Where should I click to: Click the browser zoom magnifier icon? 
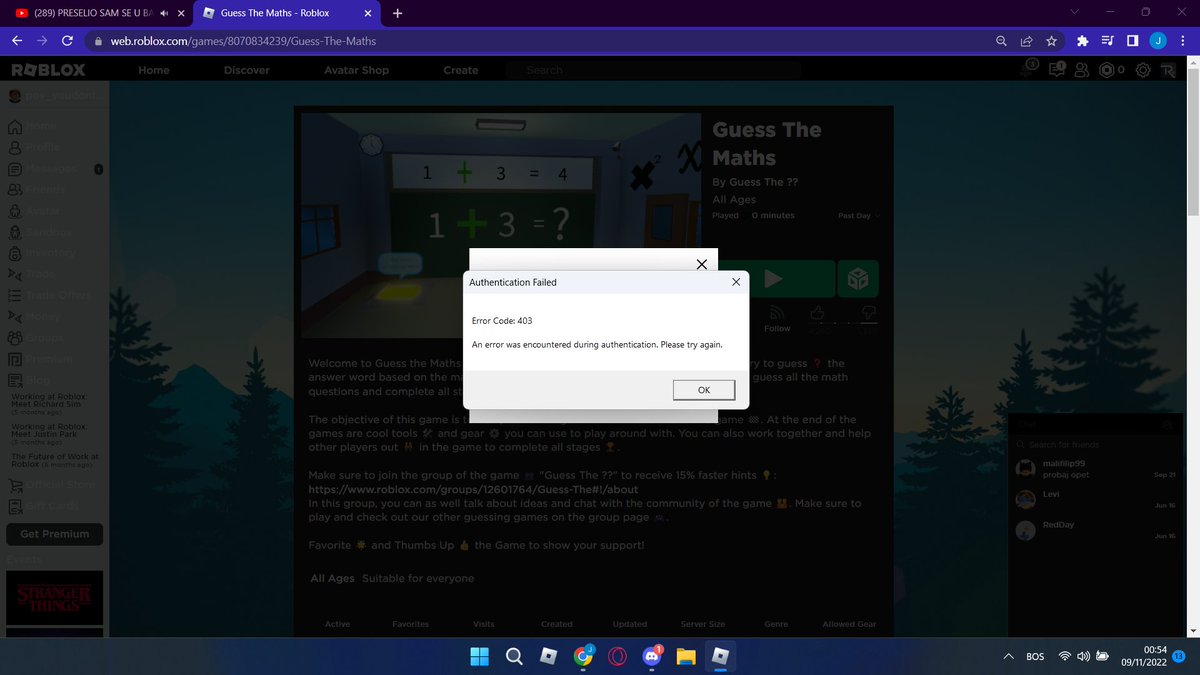[1001, 41]
